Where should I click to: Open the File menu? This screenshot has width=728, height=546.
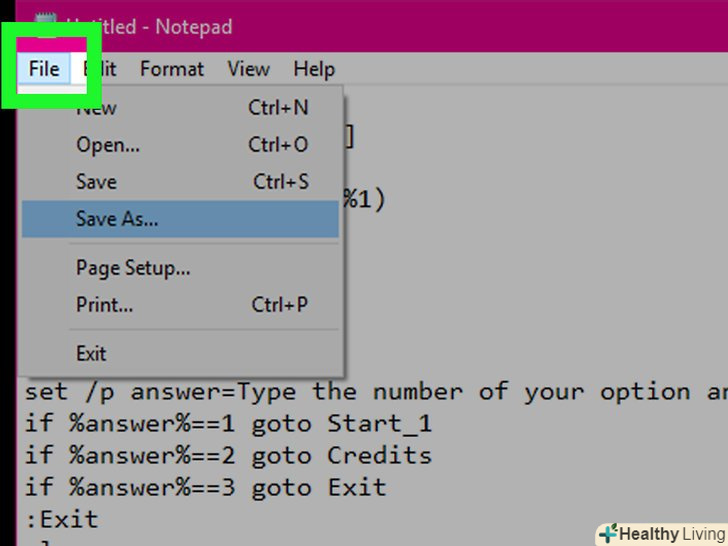44,69
